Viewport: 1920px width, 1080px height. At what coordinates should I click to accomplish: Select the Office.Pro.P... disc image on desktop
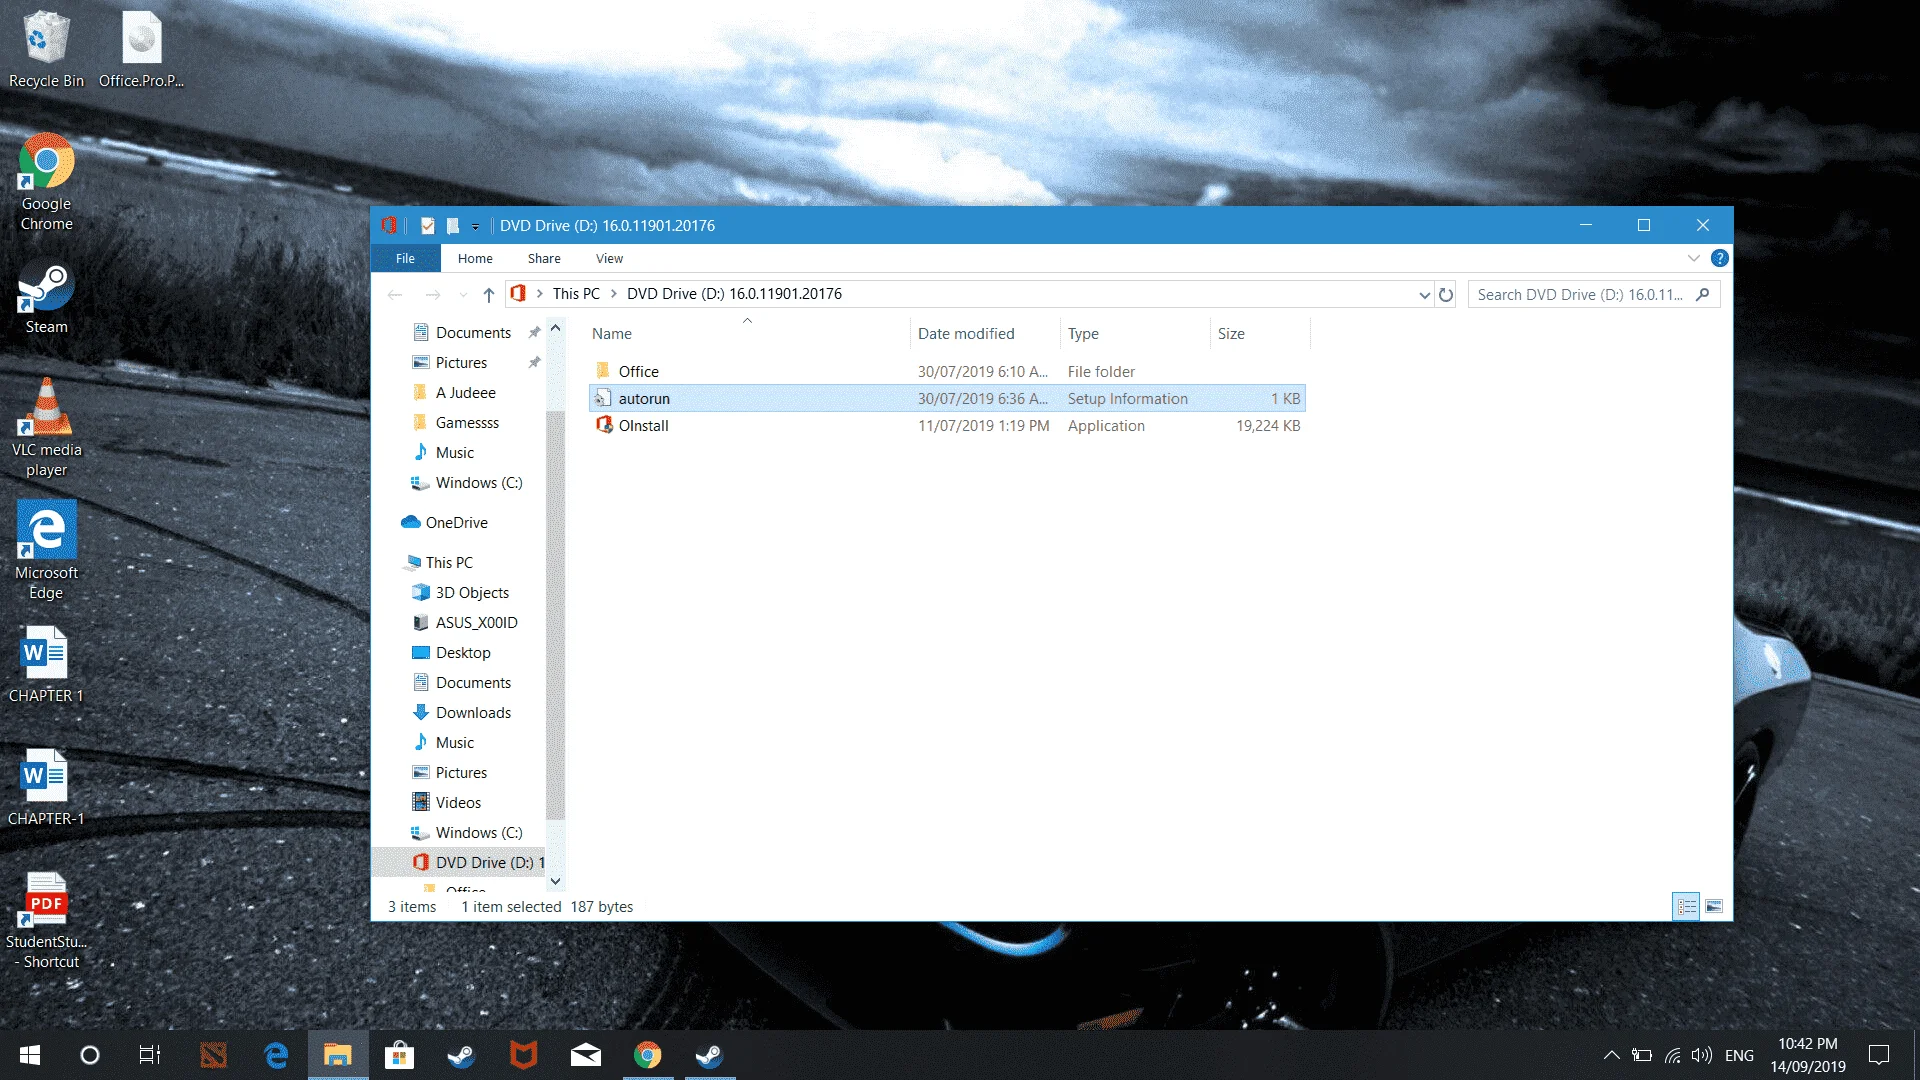pyautogui.click(x=141, y=50)
